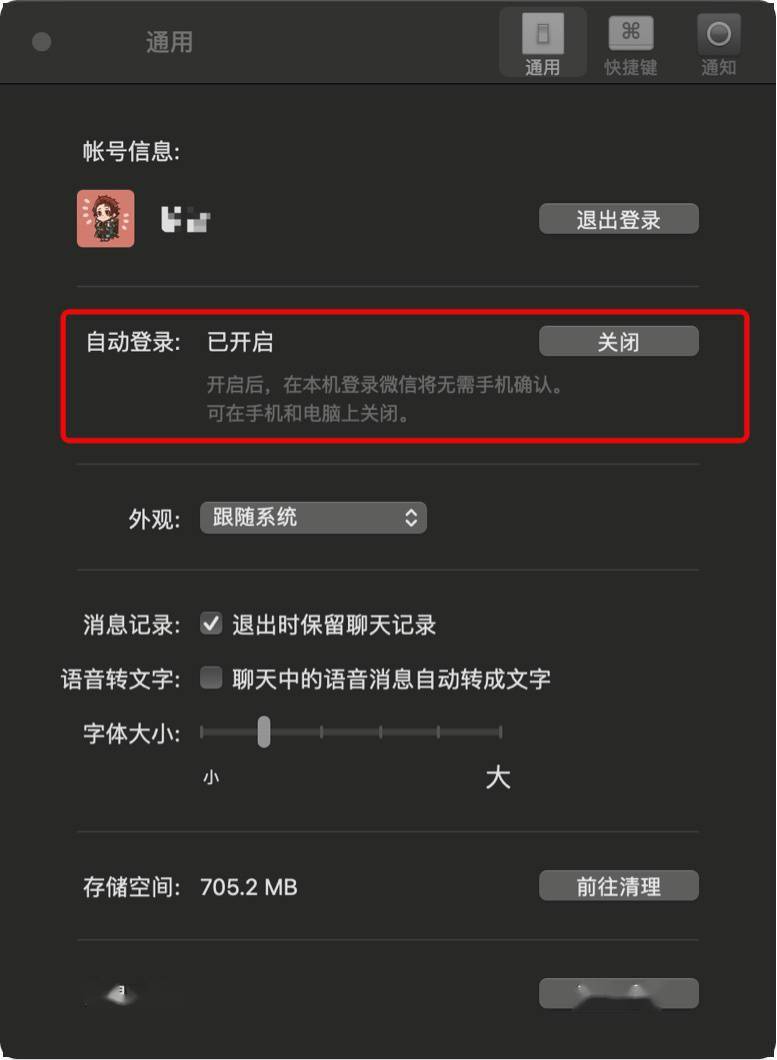Click the blurred button at bottom right
The width and height of the screenshot is (777, 1060).
[x=618, y=993]
